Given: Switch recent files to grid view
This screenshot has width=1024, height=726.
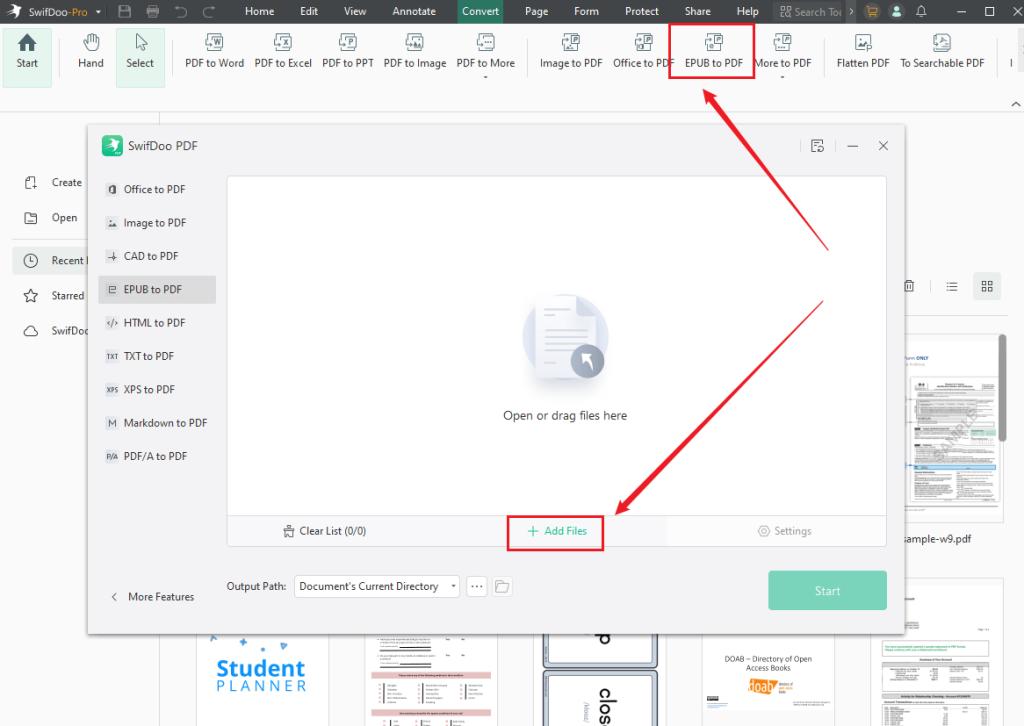Looking at the screenshot, I should point(986,286).
